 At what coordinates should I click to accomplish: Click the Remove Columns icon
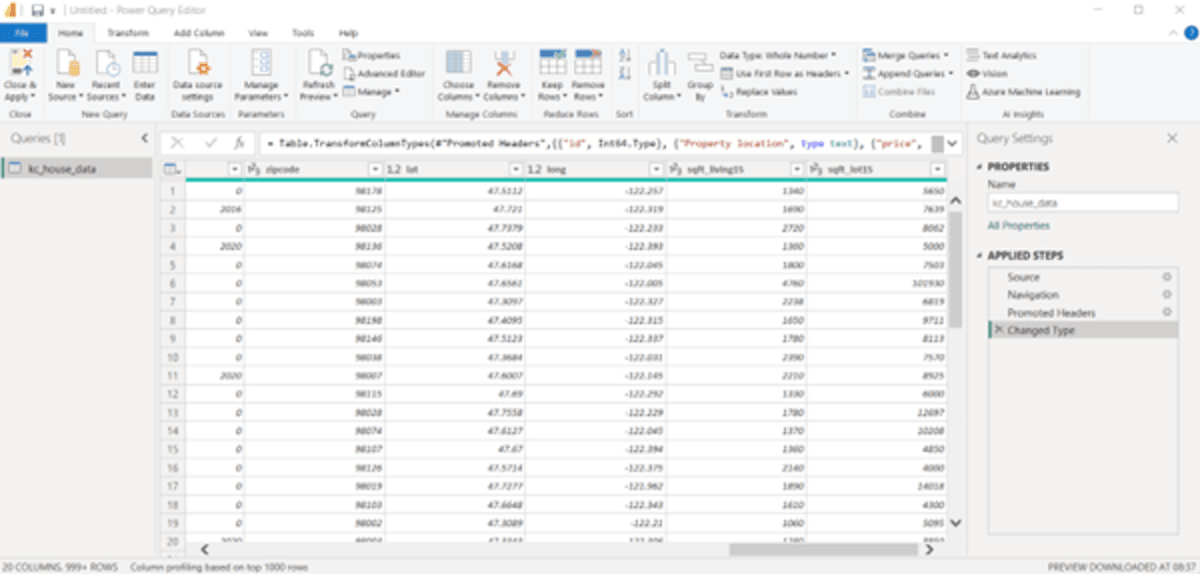[x=503, y=63]
